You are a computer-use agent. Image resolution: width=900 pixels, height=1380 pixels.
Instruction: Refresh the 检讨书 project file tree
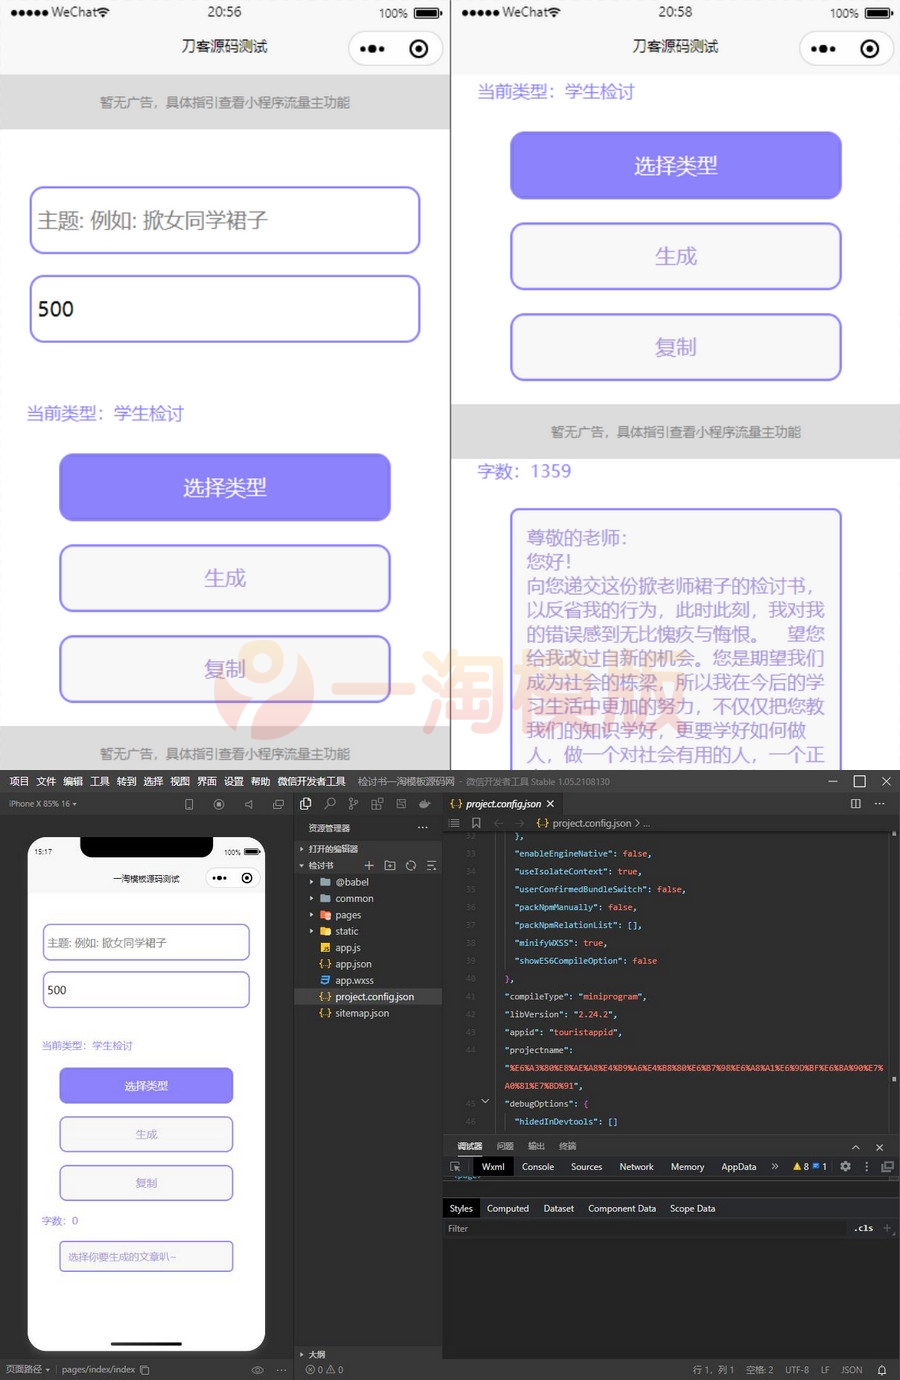pos(411,866)
